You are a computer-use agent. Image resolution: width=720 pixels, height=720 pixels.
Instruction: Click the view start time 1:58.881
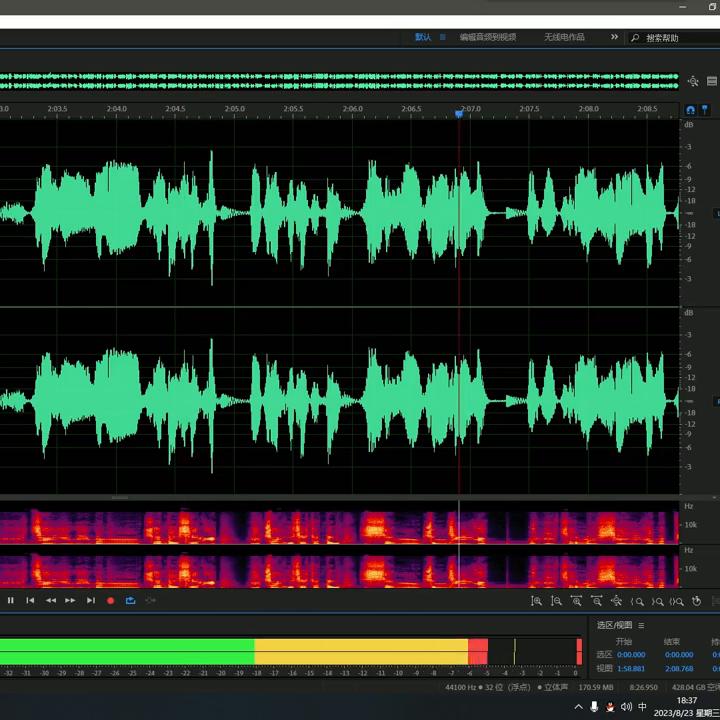pyautogui.click(x=631, y=668)
